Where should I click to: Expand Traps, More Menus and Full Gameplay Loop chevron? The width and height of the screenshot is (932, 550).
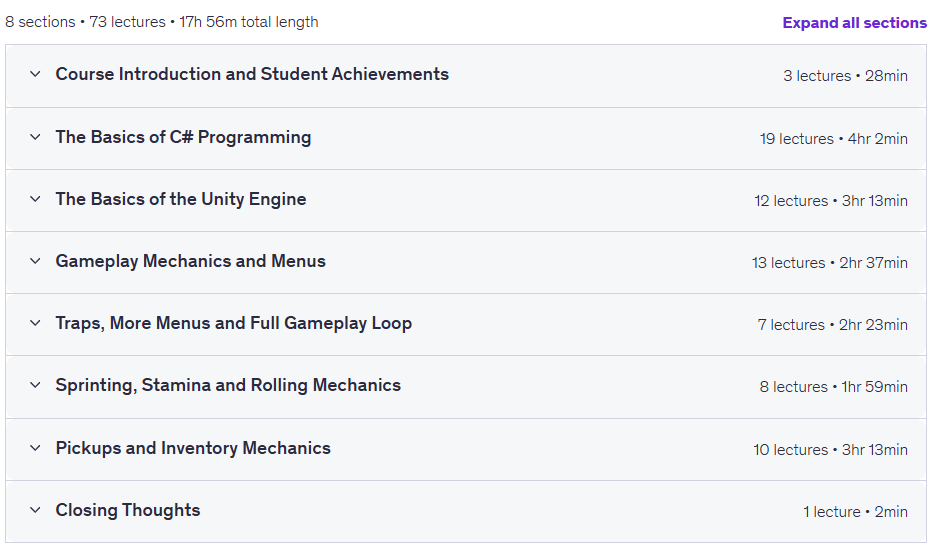pyautogui.click(x=35, y=323)
